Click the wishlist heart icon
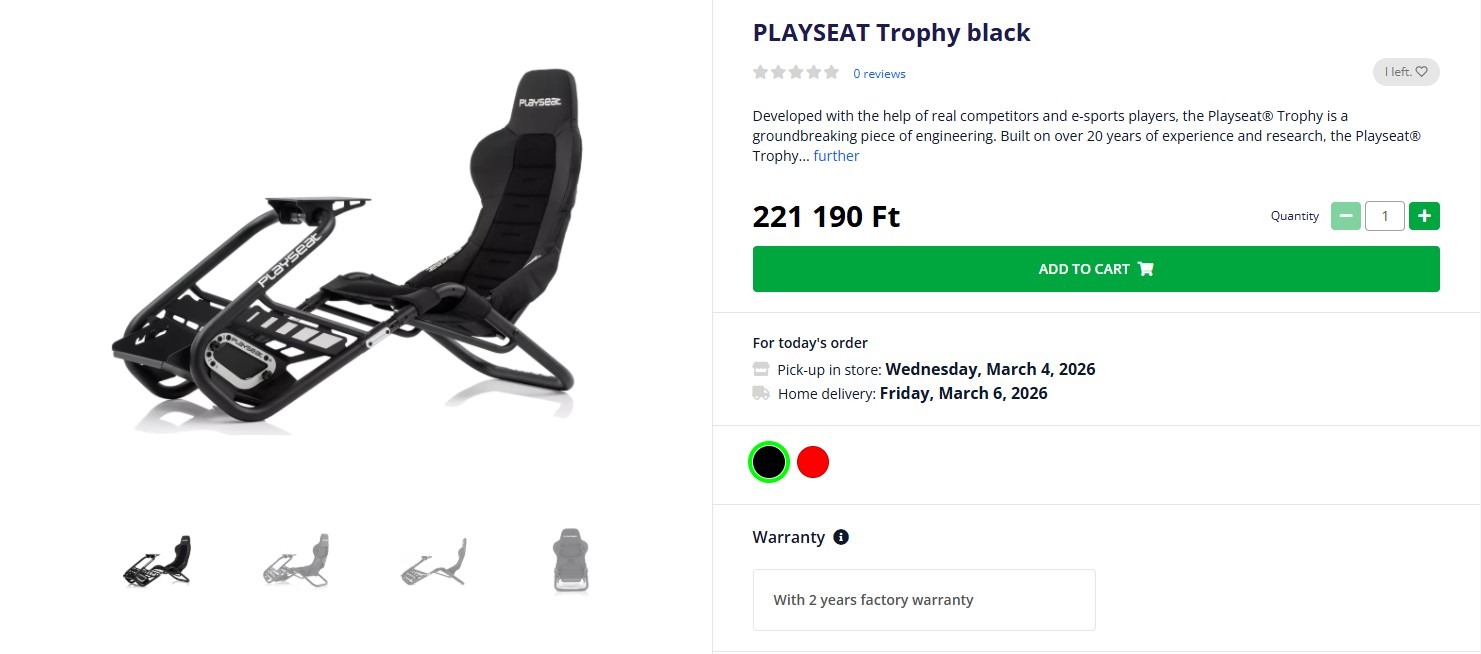 [1421, 72]
